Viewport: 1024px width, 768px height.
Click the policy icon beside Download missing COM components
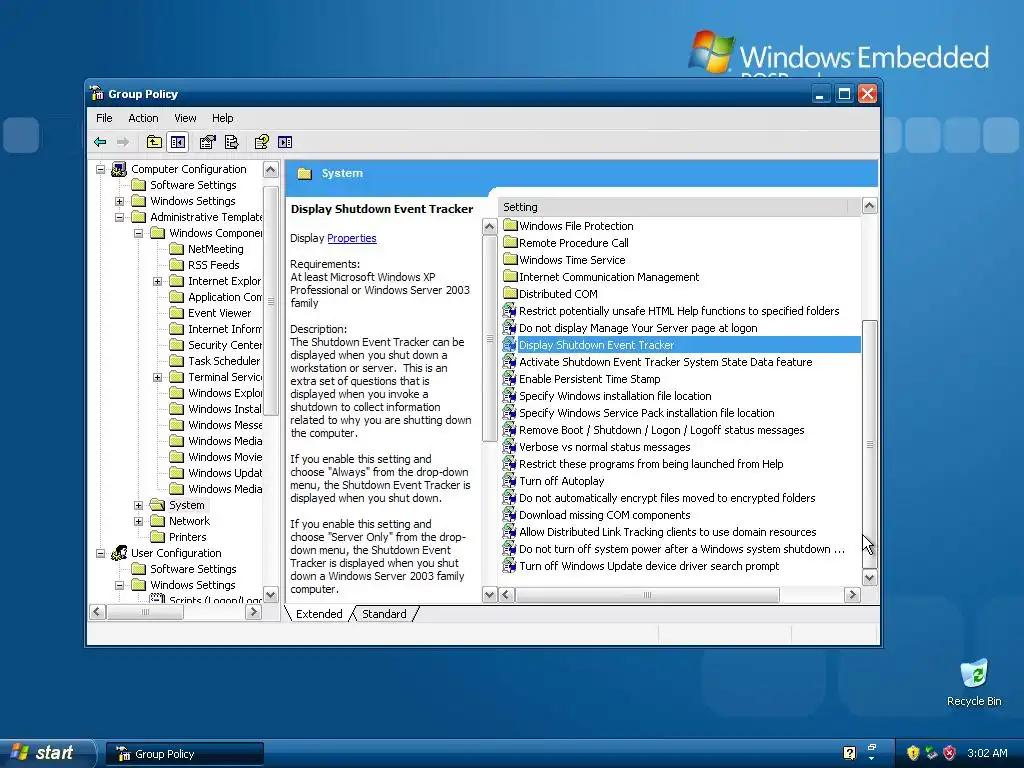click(510, 515)
